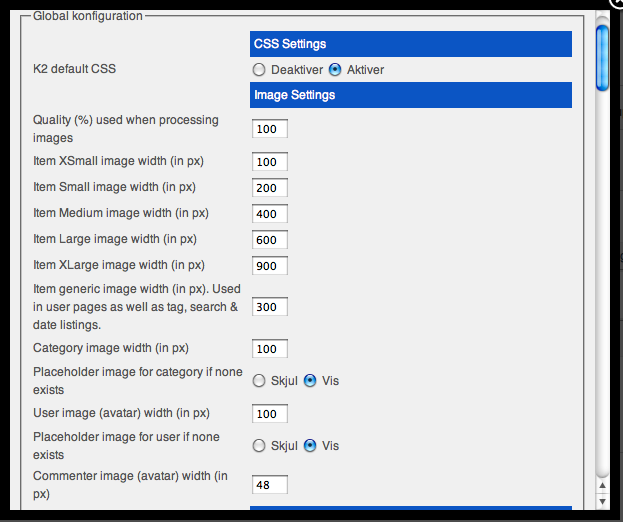The width and height of the screenshot is (623, 522).
Task: Click the Item generic image width field
Action: click(270, 307)
